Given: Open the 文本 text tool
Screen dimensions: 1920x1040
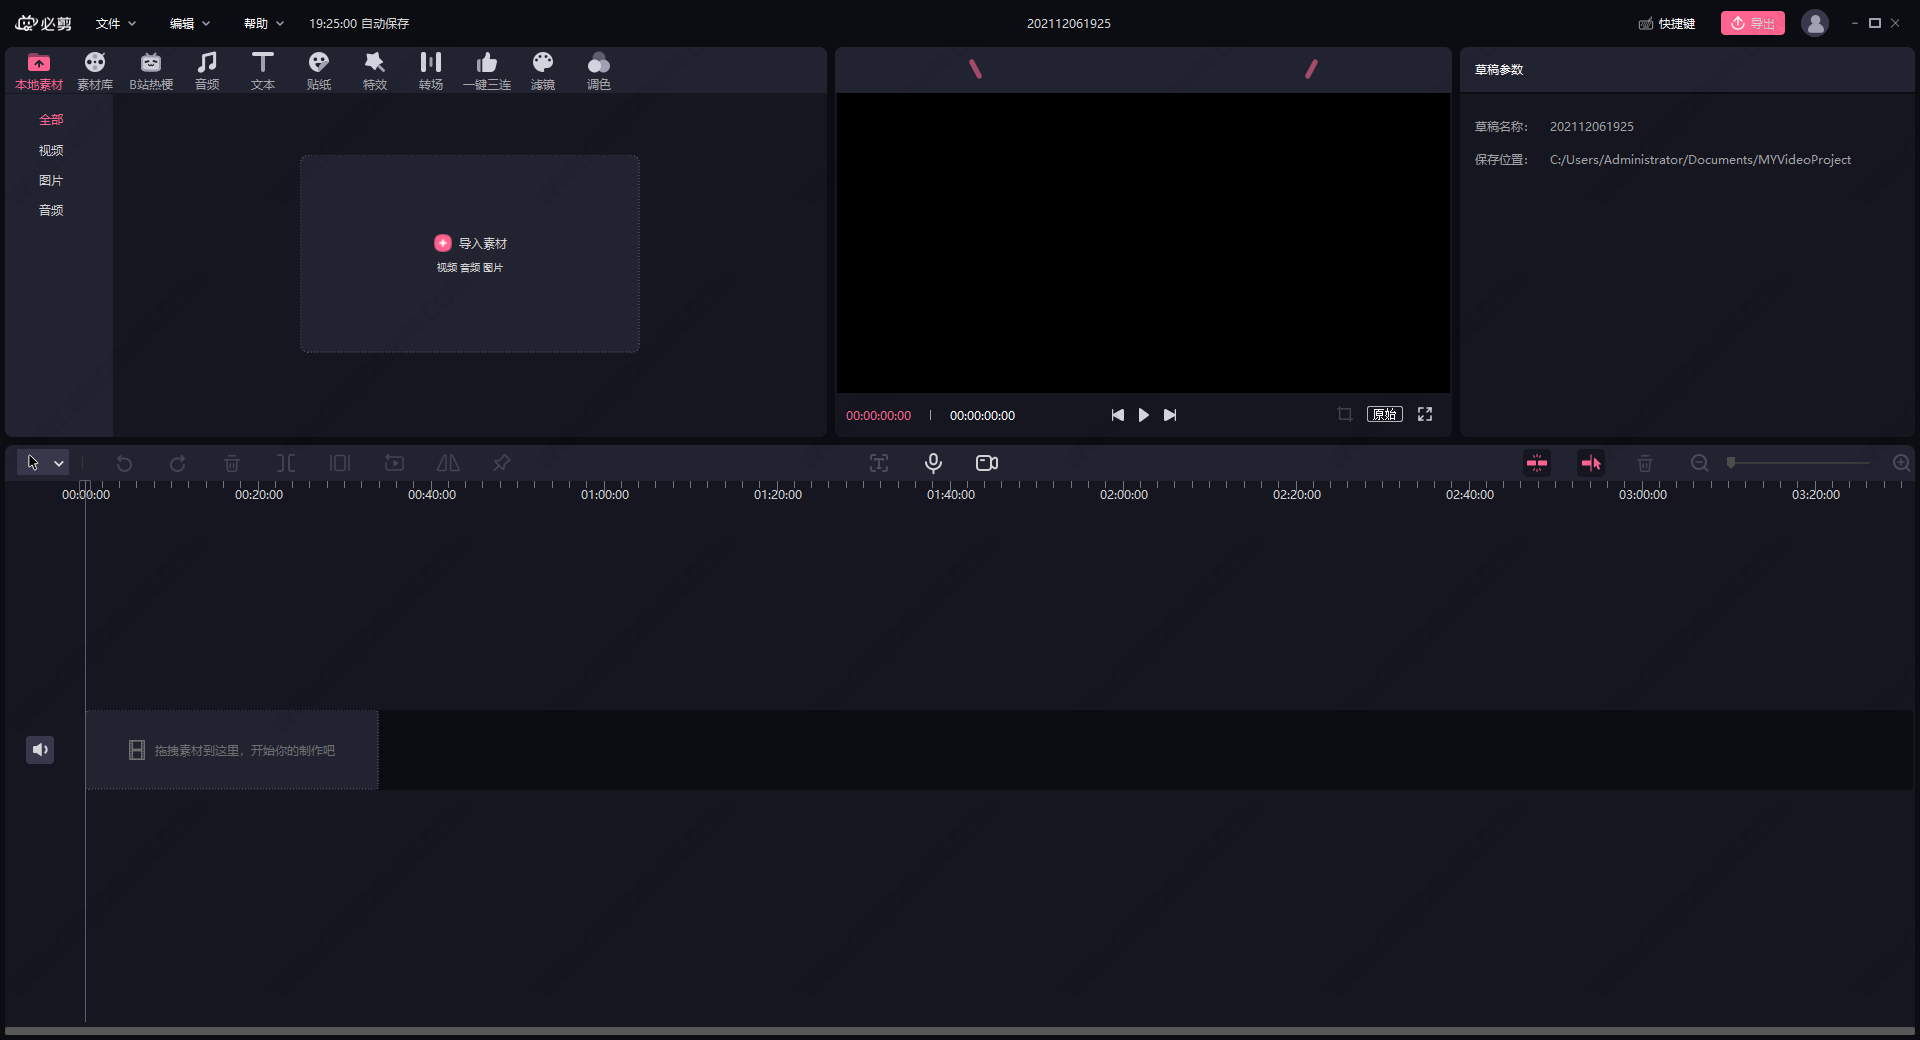Looking at the screenshot, I should point(263,71).
